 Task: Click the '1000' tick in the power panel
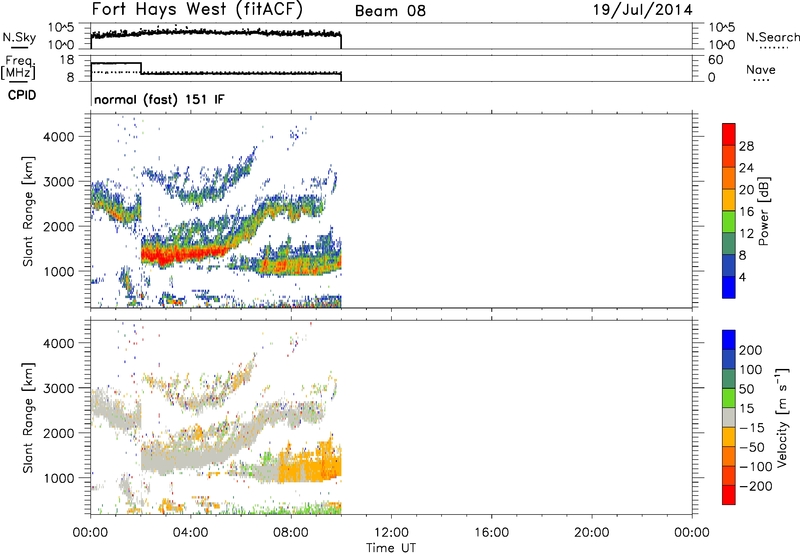(x=59, y=271)
